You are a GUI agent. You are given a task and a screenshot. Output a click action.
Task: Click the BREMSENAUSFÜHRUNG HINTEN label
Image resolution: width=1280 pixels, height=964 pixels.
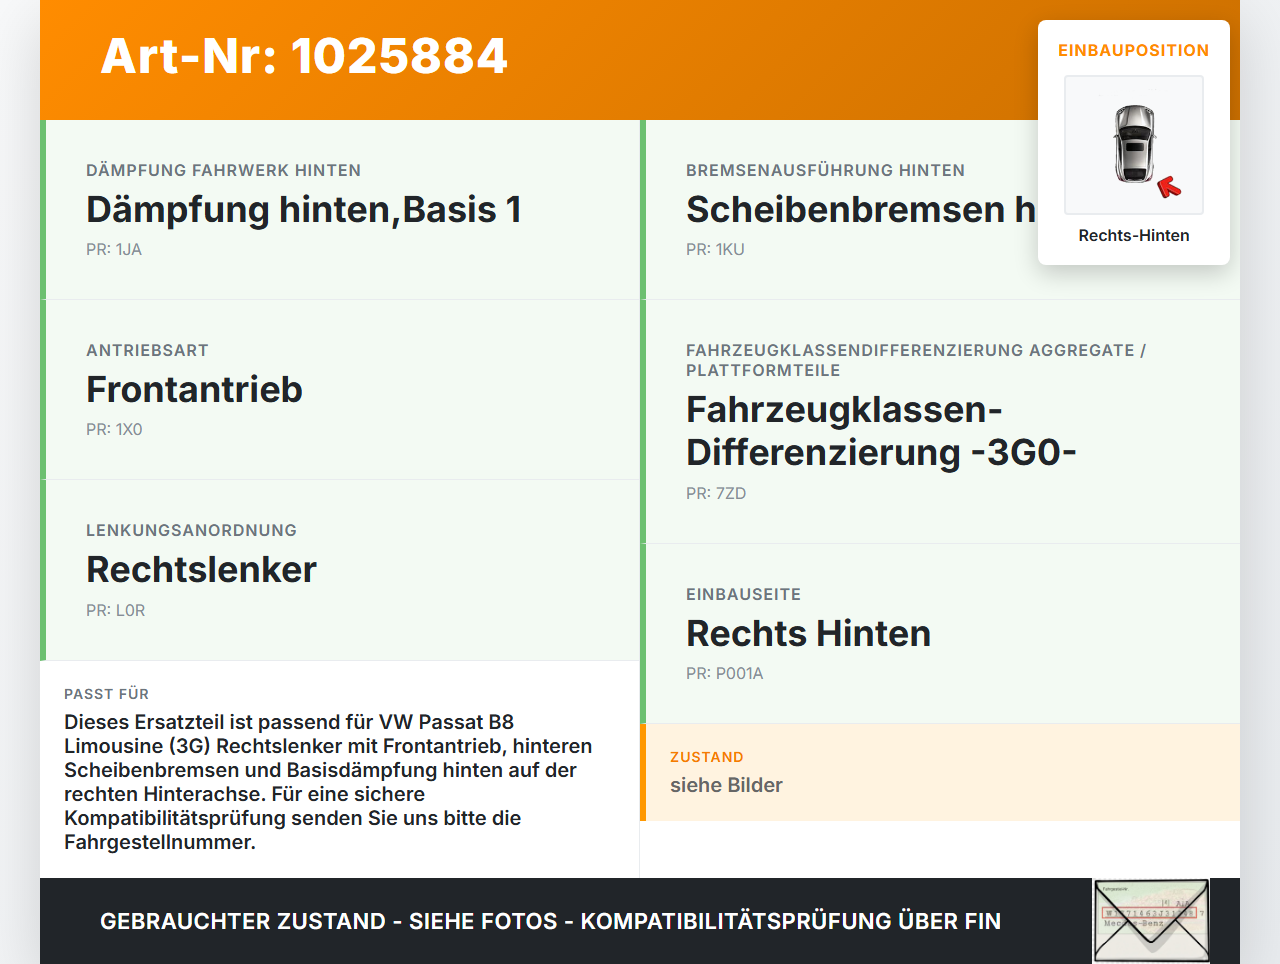click(x=825, y=170)
